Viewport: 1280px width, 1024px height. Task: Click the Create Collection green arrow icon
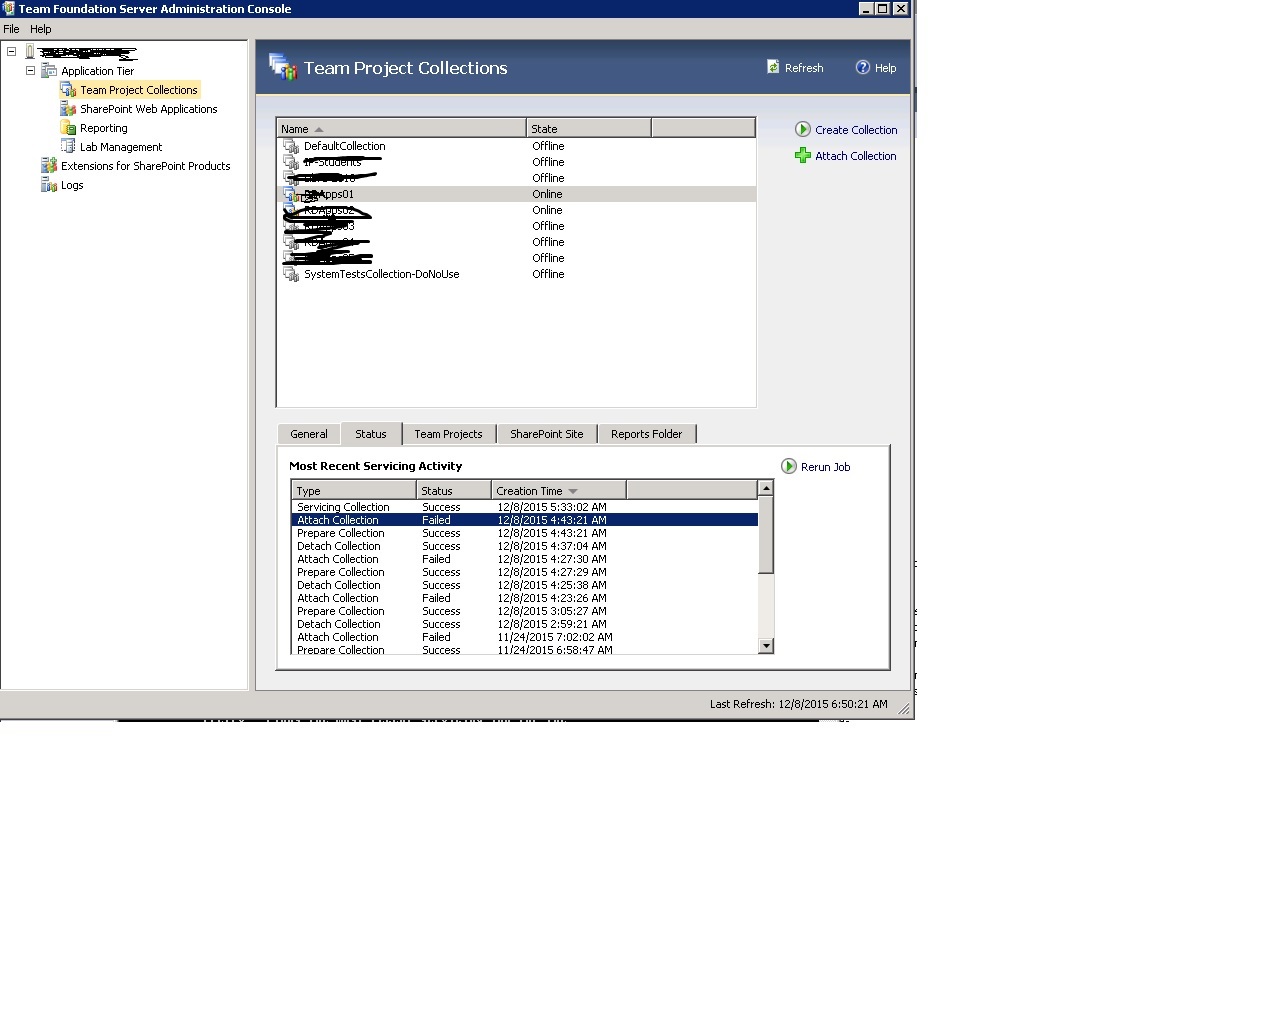[803, 129]
